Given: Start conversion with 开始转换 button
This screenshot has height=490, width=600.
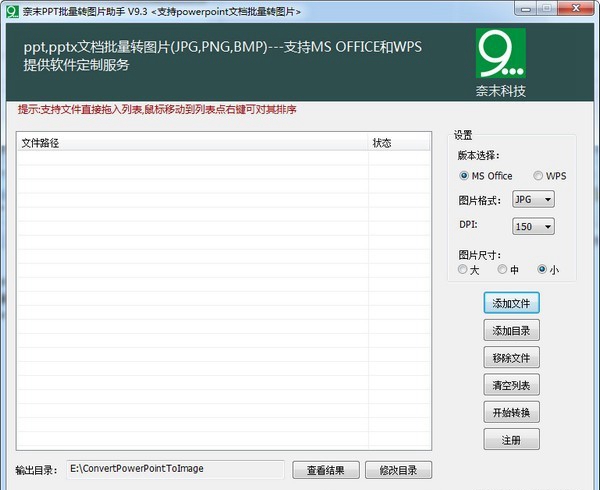Looking at the screenshot, I should tap(511, 412).
